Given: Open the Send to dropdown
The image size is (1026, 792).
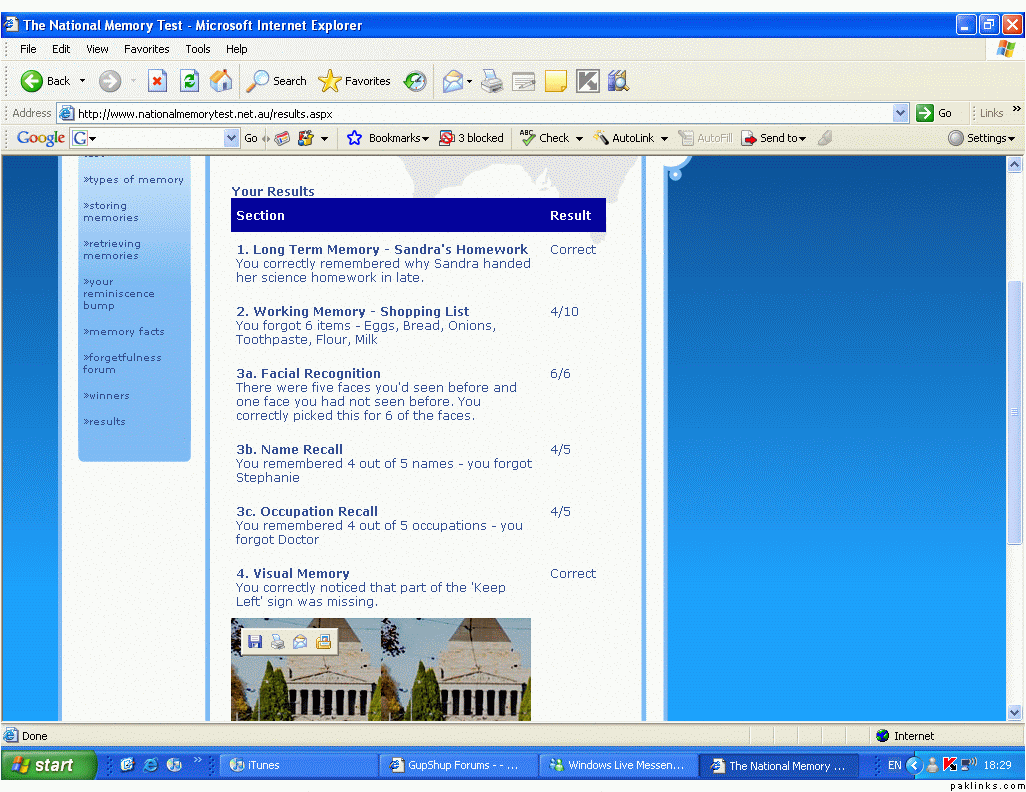Looking at the screenshot, I should (773, 138).
